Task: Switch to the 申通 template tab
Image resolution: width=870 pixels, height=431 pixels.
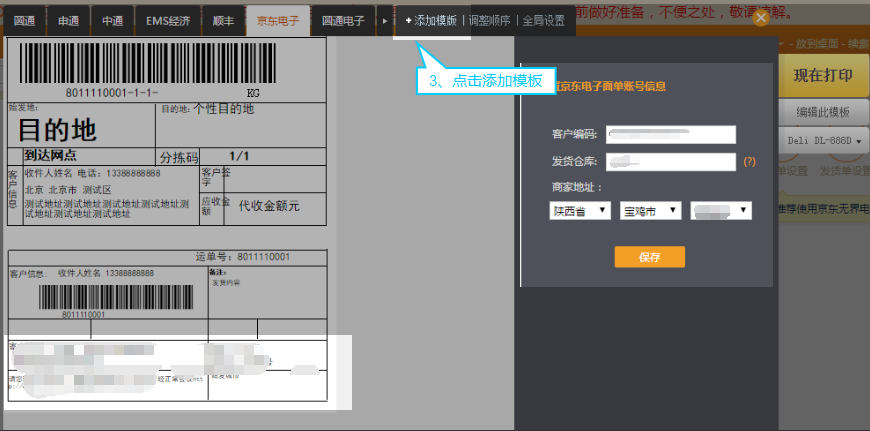Action: click(x=69, y=21)
